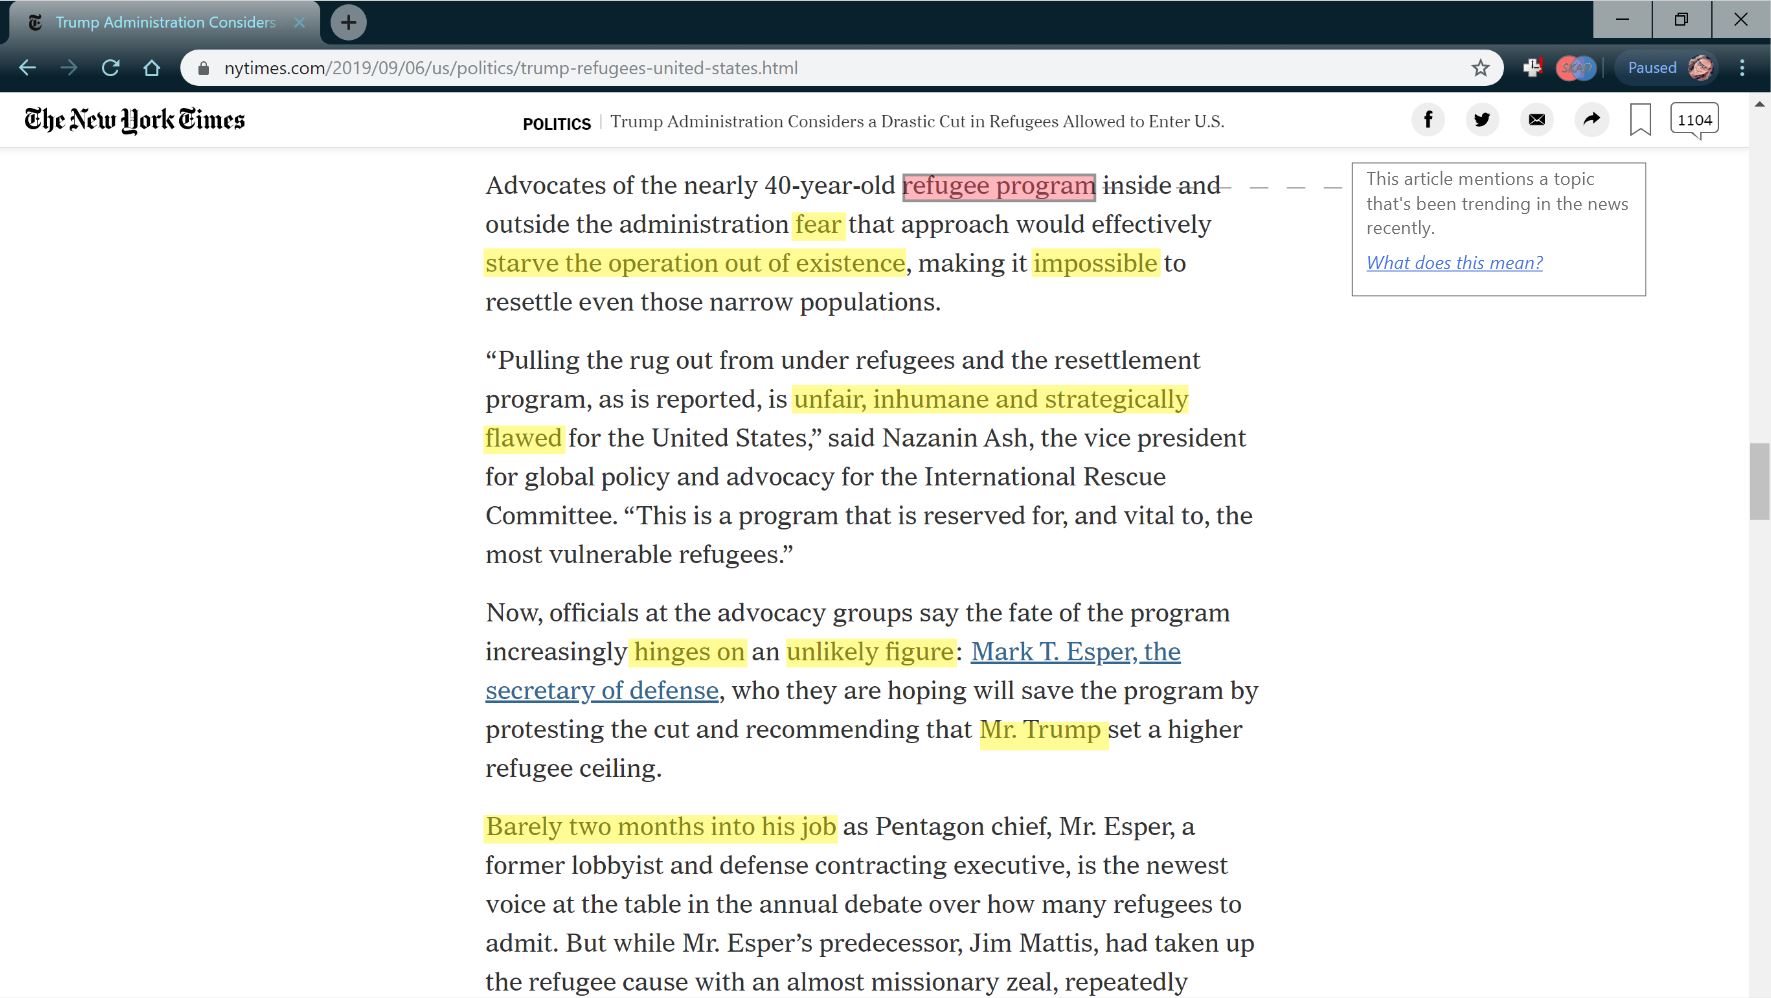The width and height of the screenshot is (1771, 998).
Task: Click the browser forward arrow
Action: click(69, 68)
